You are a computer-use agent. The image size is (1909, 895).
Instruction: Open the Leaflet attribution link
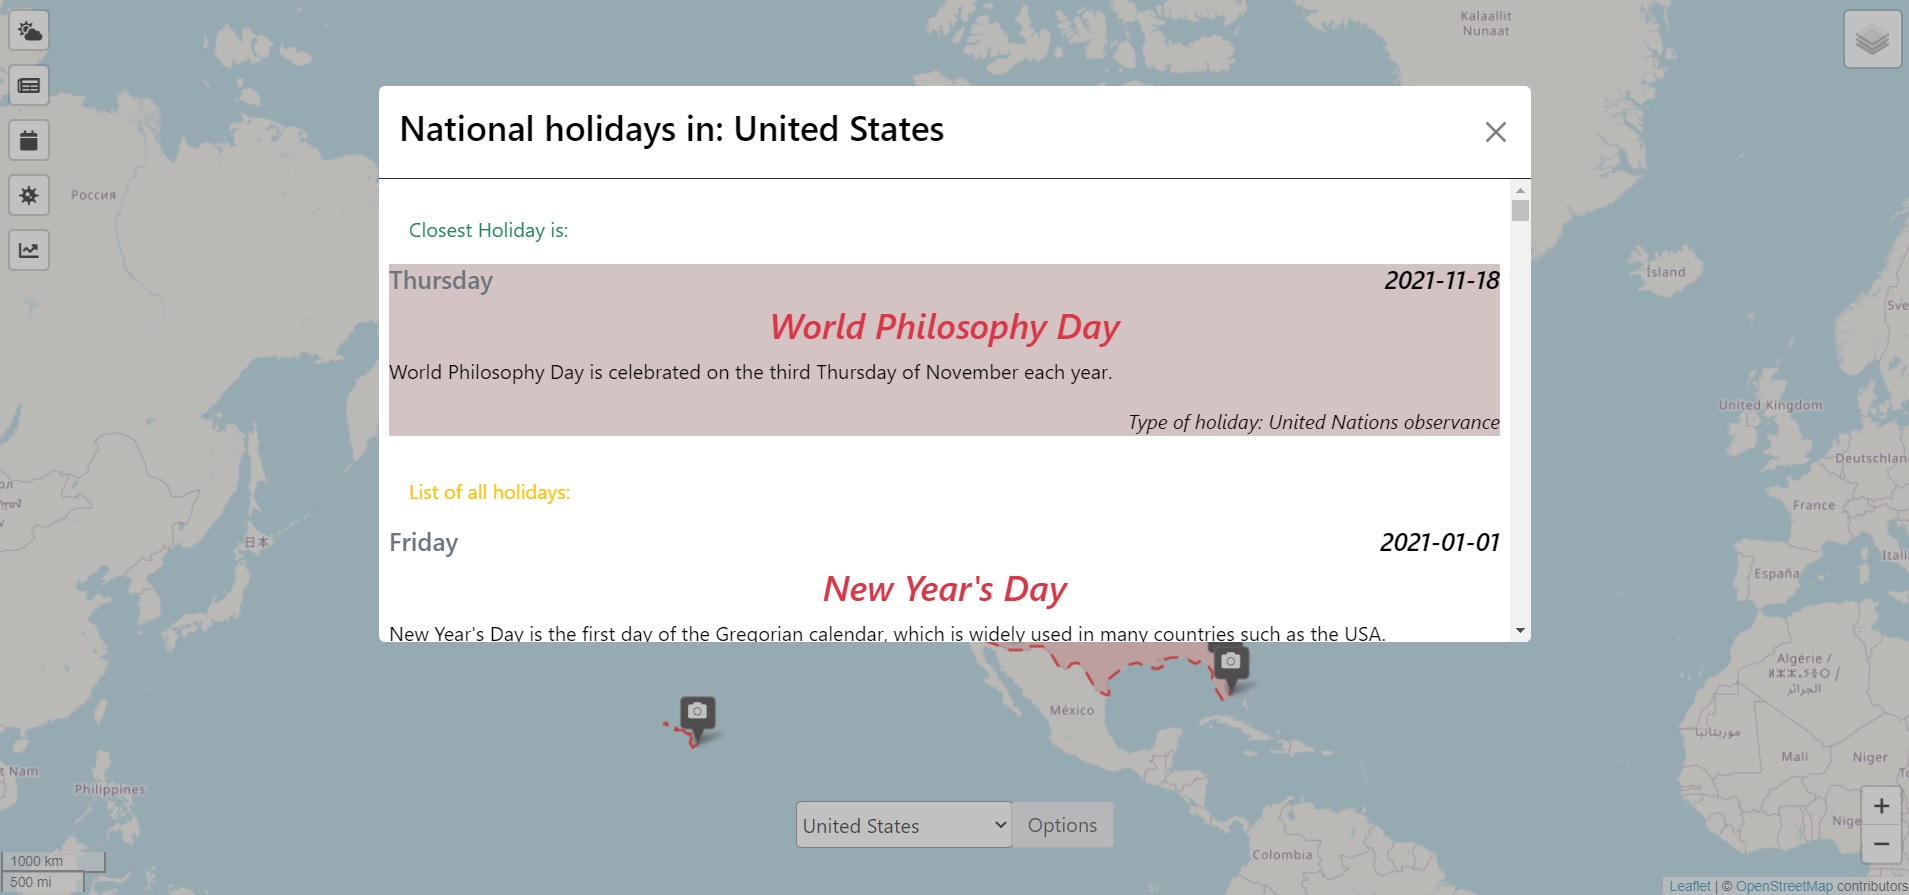pos(1689,886)
